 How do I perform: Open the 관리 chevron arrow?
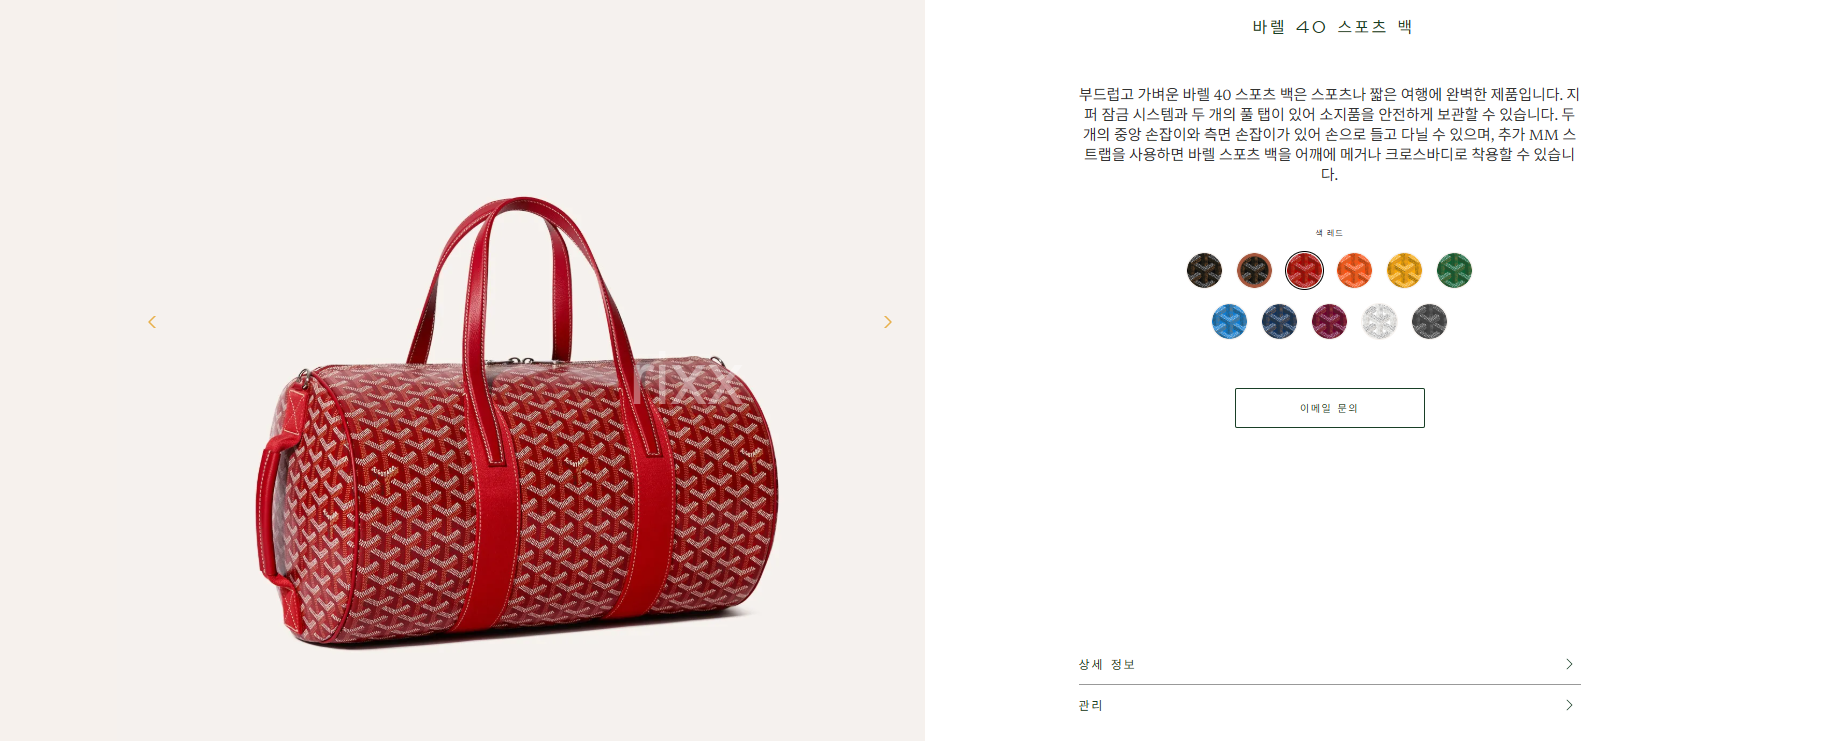(1569, 705)
